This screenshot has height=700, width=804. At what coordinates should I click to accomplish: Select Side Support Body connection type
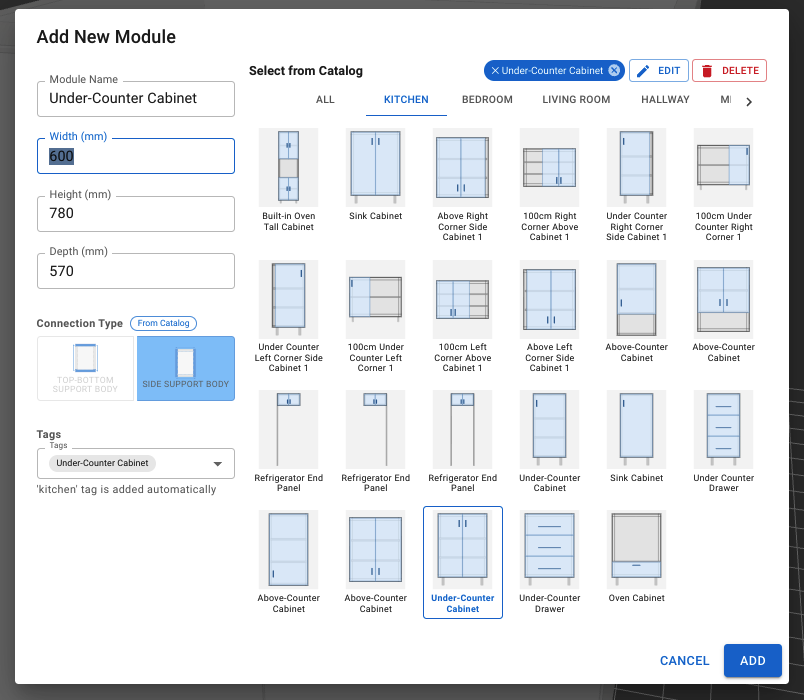tap(186, 368)
